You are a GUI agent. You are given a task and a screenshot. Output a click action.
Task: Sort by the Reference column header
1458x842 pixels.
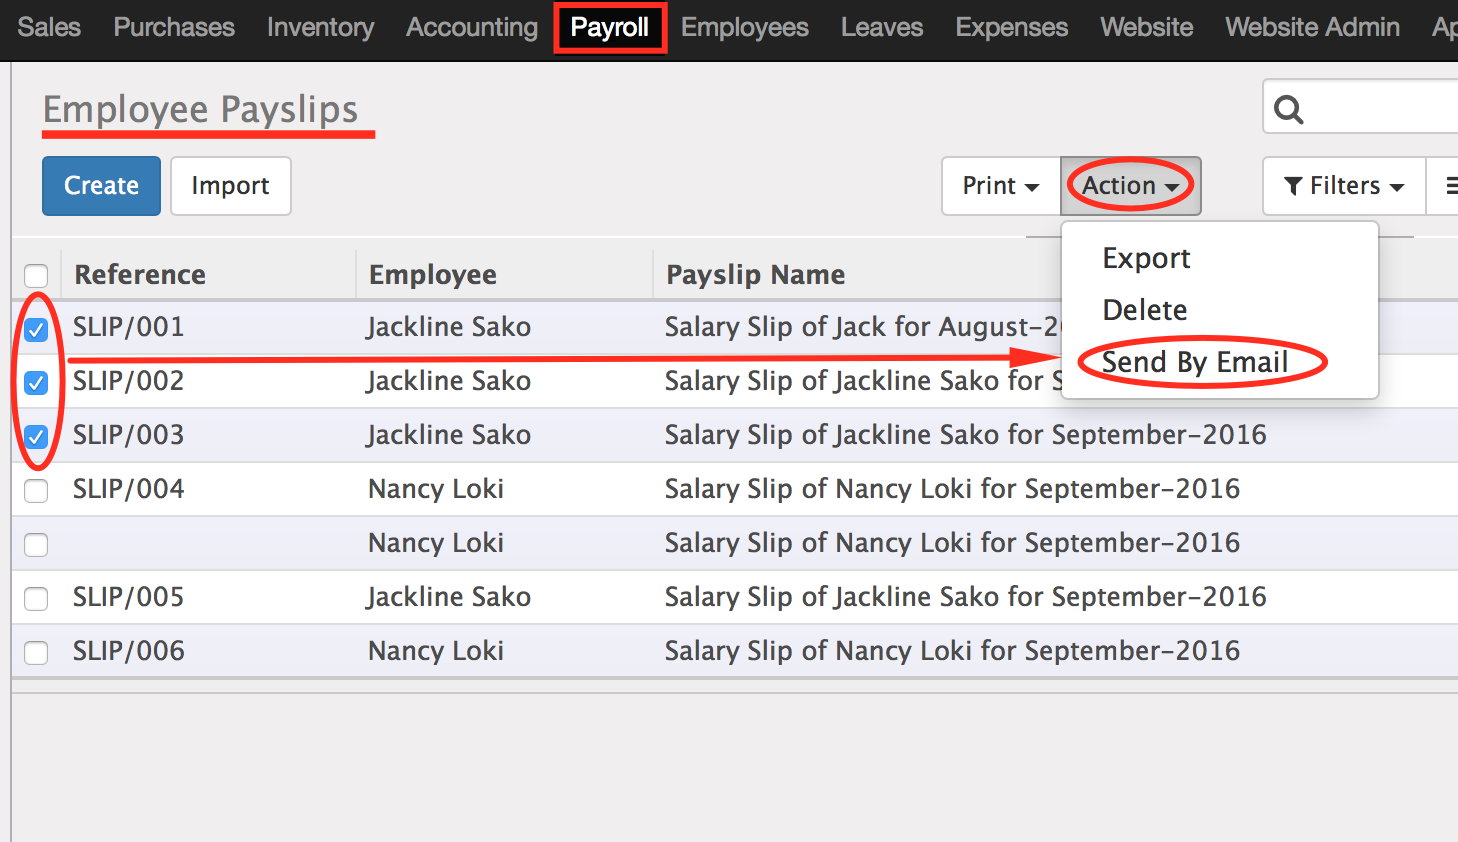coord(140,275)
